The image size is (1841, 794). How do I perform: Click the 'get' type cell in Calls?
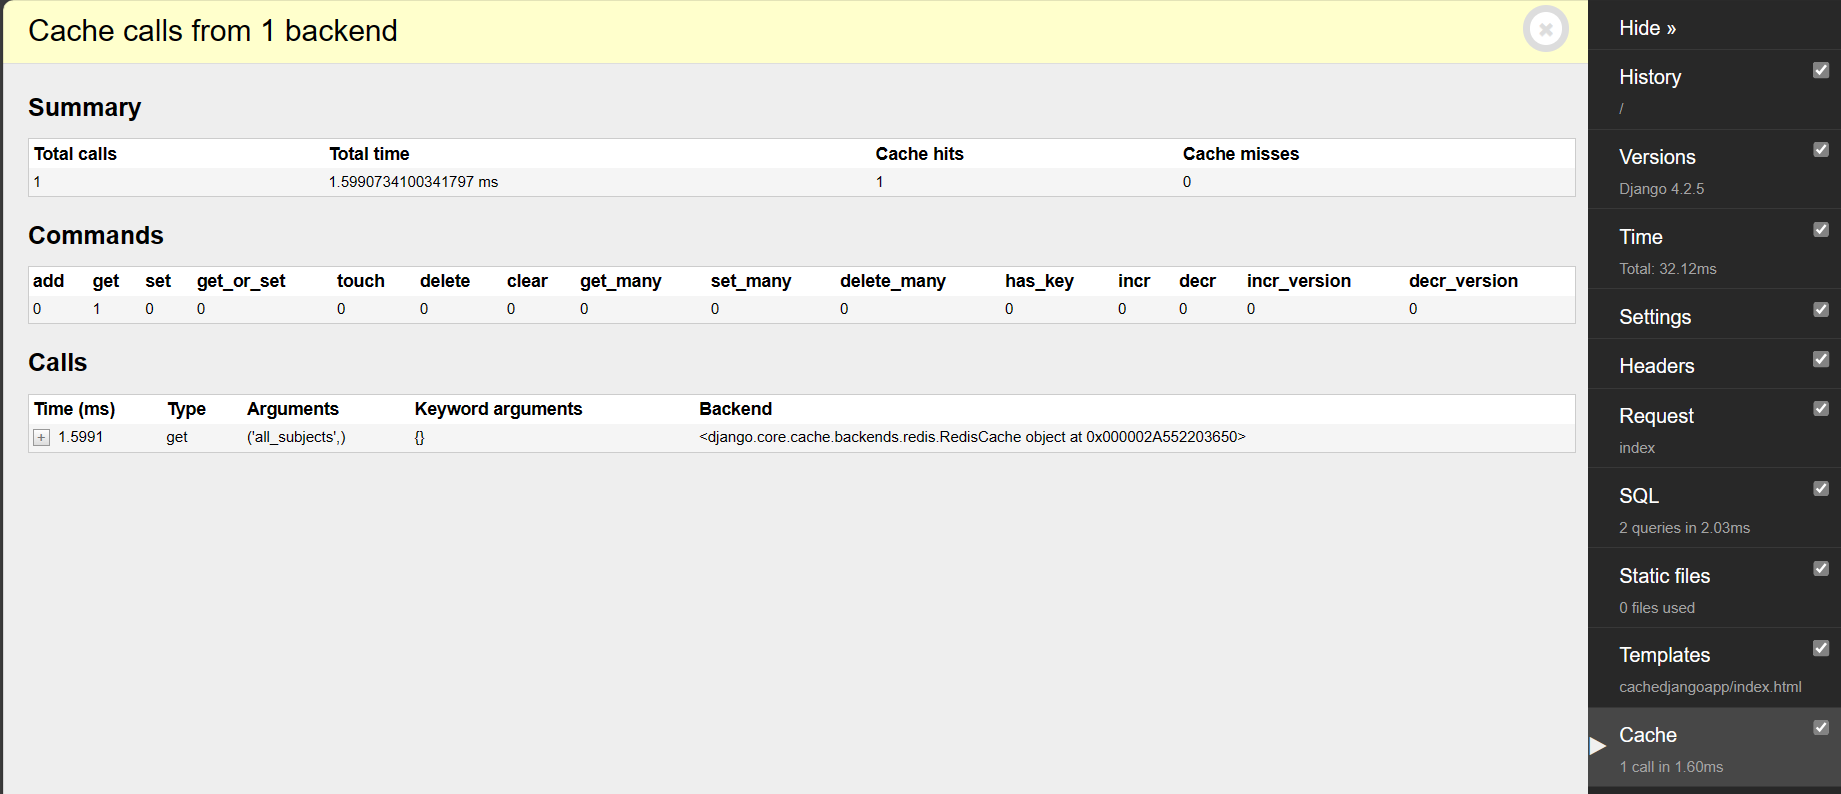click(x=177, y=437)
